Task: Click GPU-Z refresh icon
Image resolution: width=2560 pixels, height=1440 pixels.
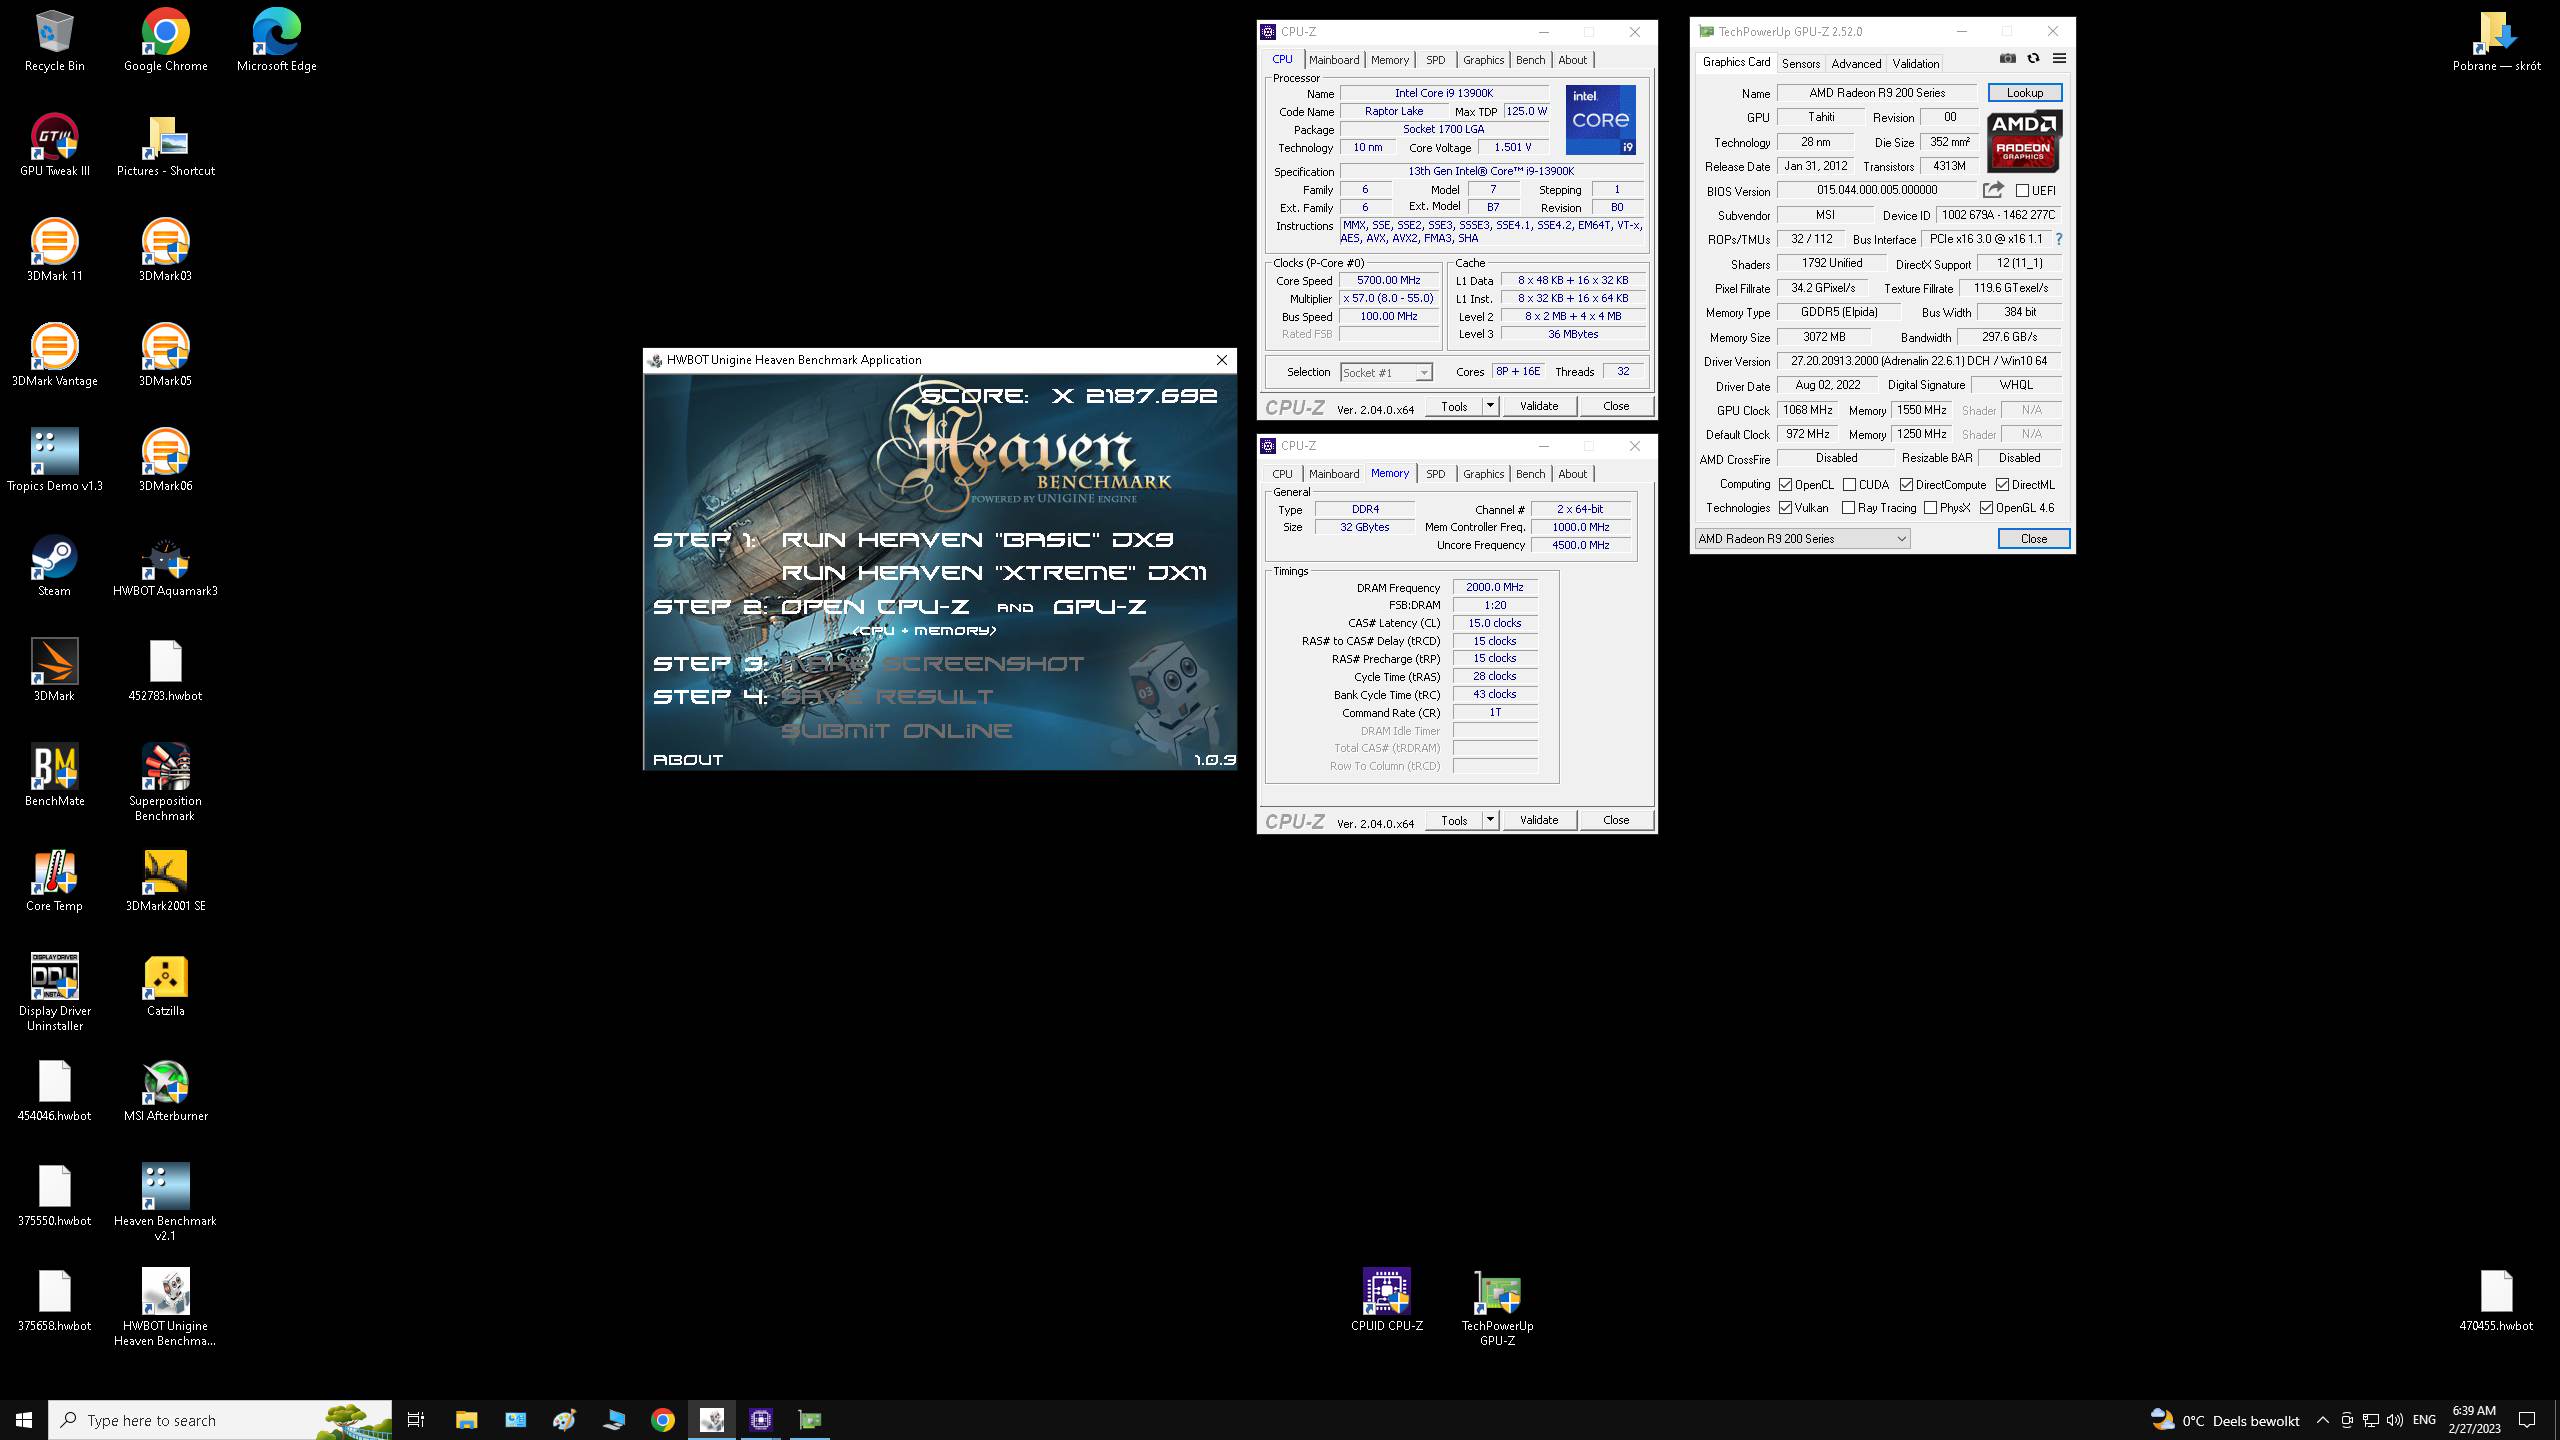Action: [x=2033, y=59]
